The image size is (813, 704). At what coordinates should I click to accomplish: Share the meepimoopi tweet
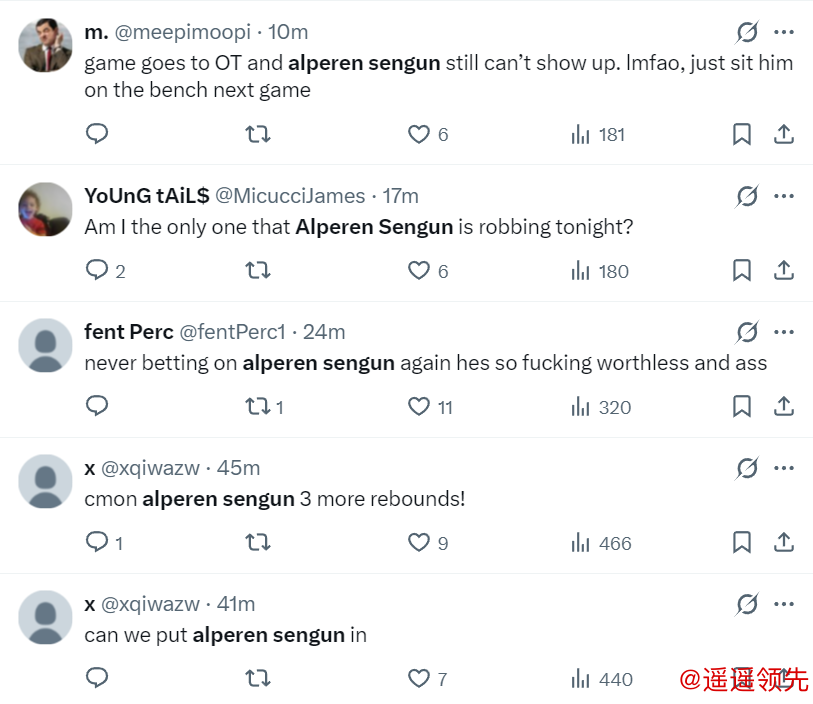tap(784, 134)
